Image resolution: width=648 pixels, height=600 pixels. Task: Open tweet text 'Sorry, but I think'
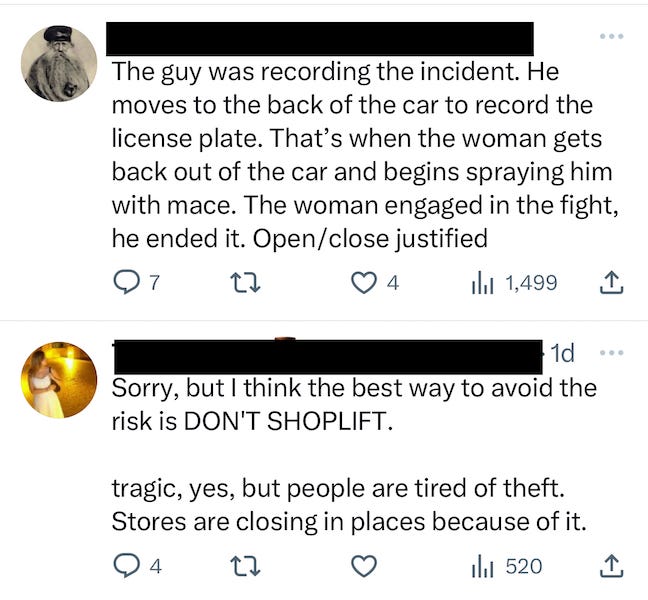pos(354,405)
